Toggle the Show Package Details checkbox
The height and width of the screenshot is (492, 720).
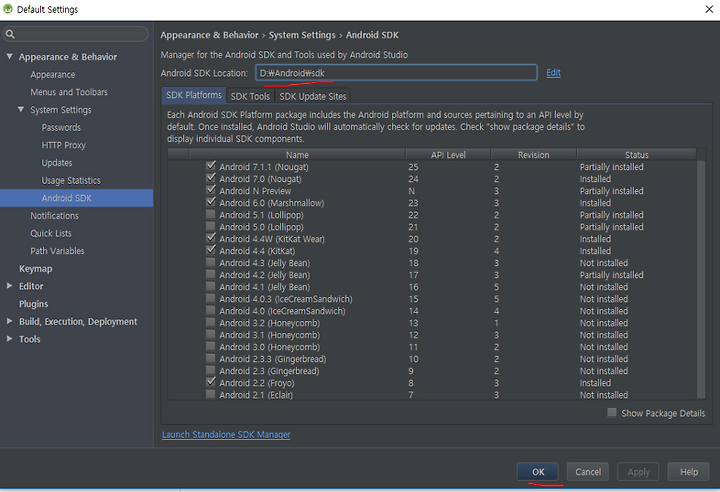tap(612, 413)
